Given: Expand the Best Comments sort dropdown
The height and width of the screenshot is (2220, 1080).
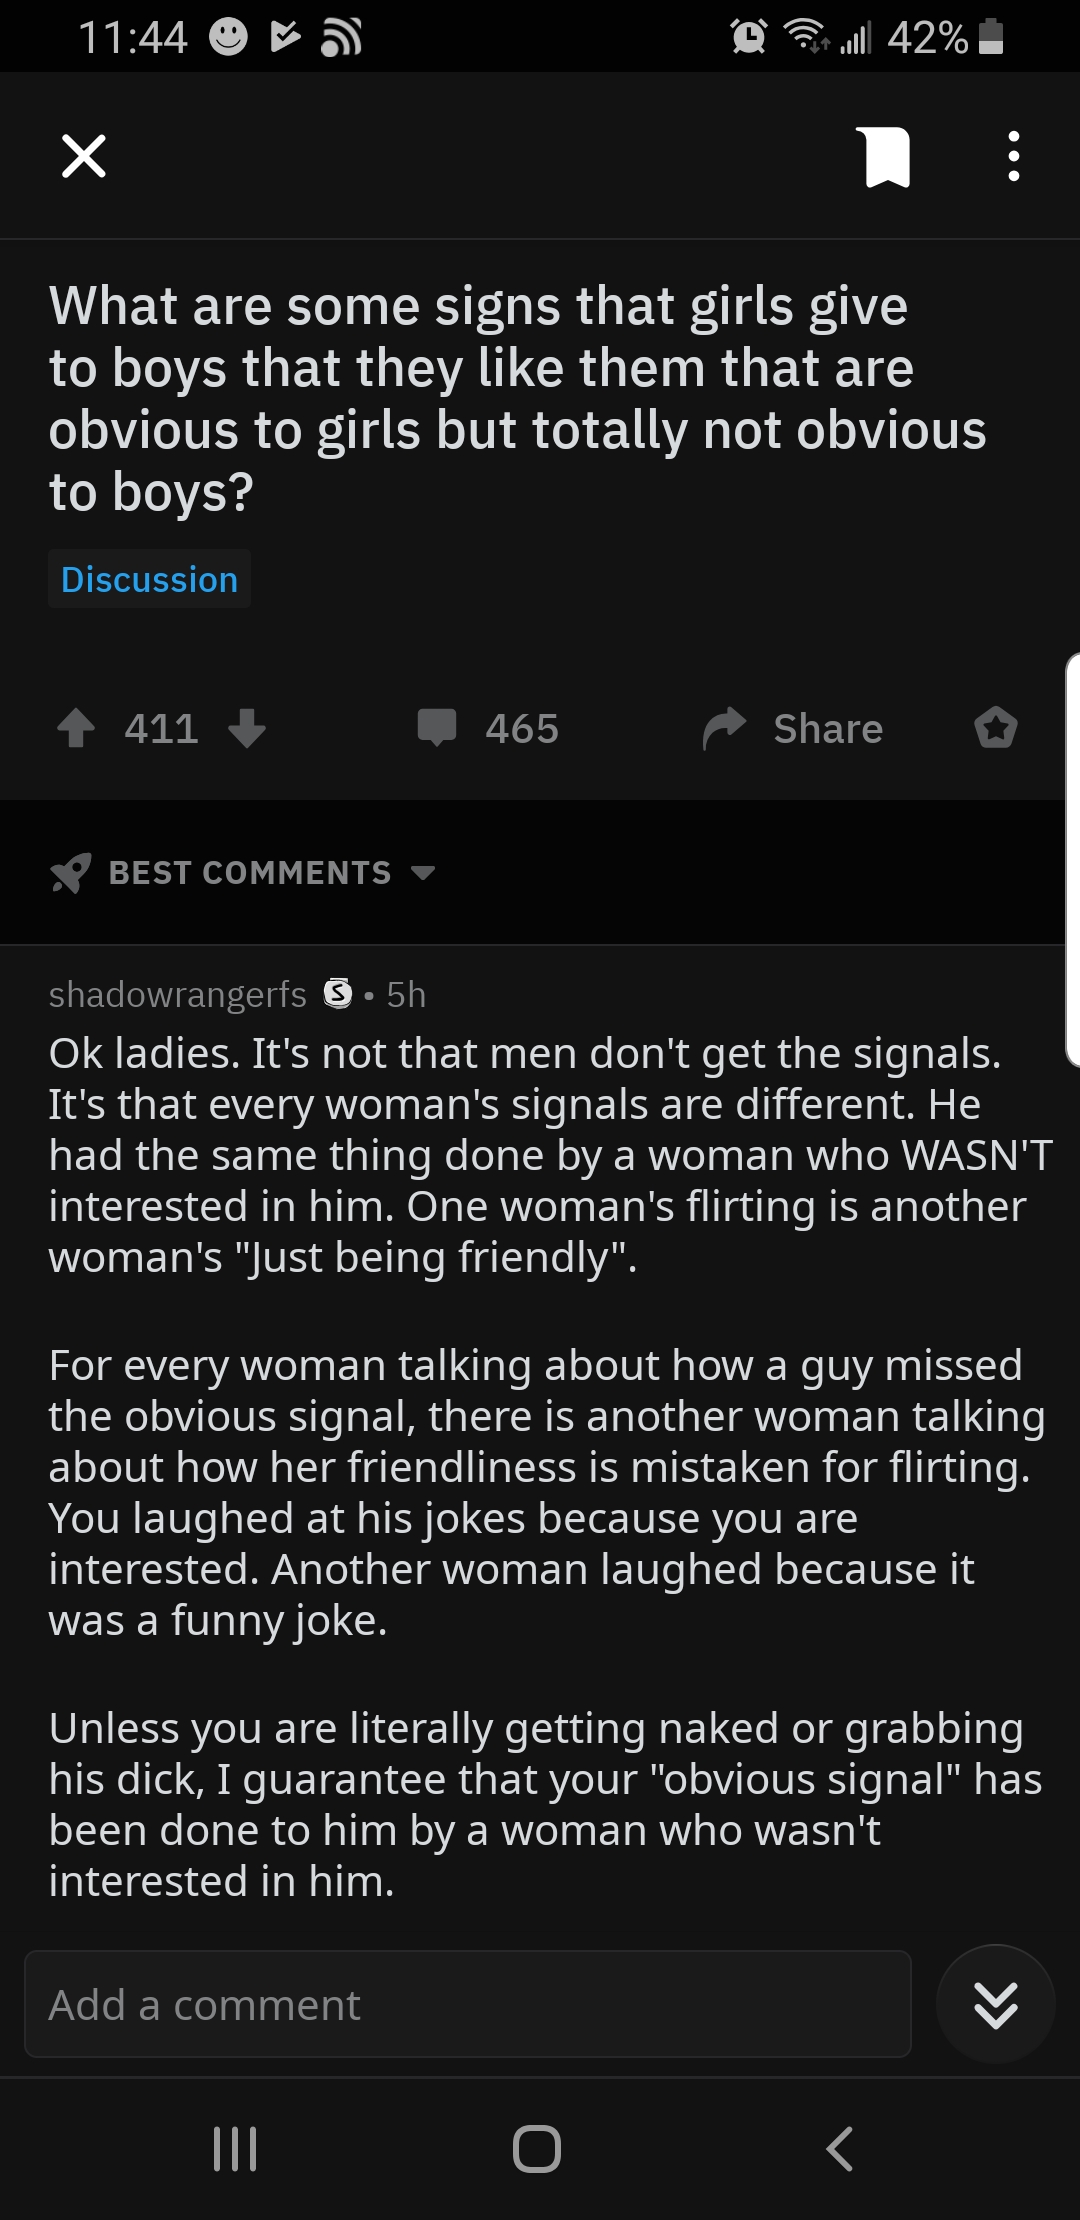Looking at the screenshot, I should point(423,873).
